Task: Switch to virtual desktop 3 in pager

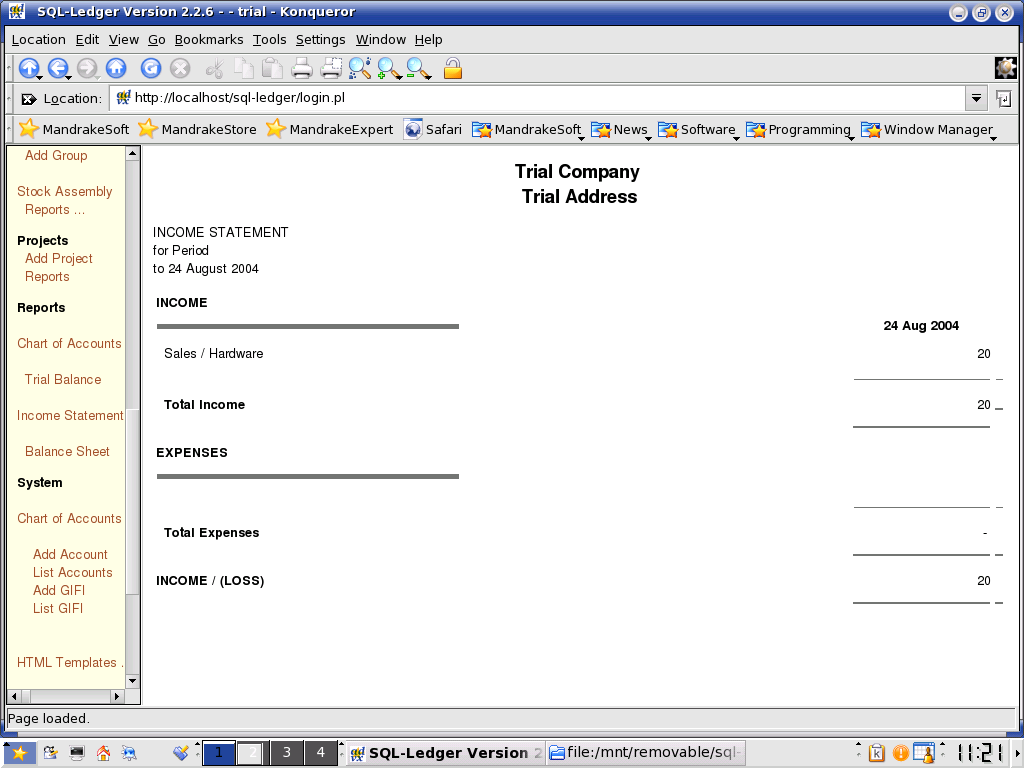Action: [287, 753]
